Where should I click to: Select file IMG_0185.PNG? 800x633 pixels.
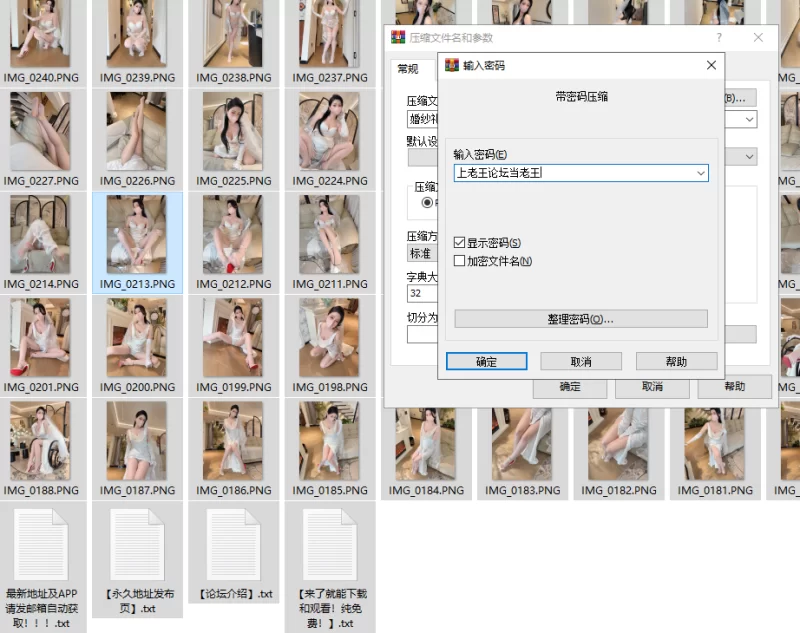tap(330, 449)
